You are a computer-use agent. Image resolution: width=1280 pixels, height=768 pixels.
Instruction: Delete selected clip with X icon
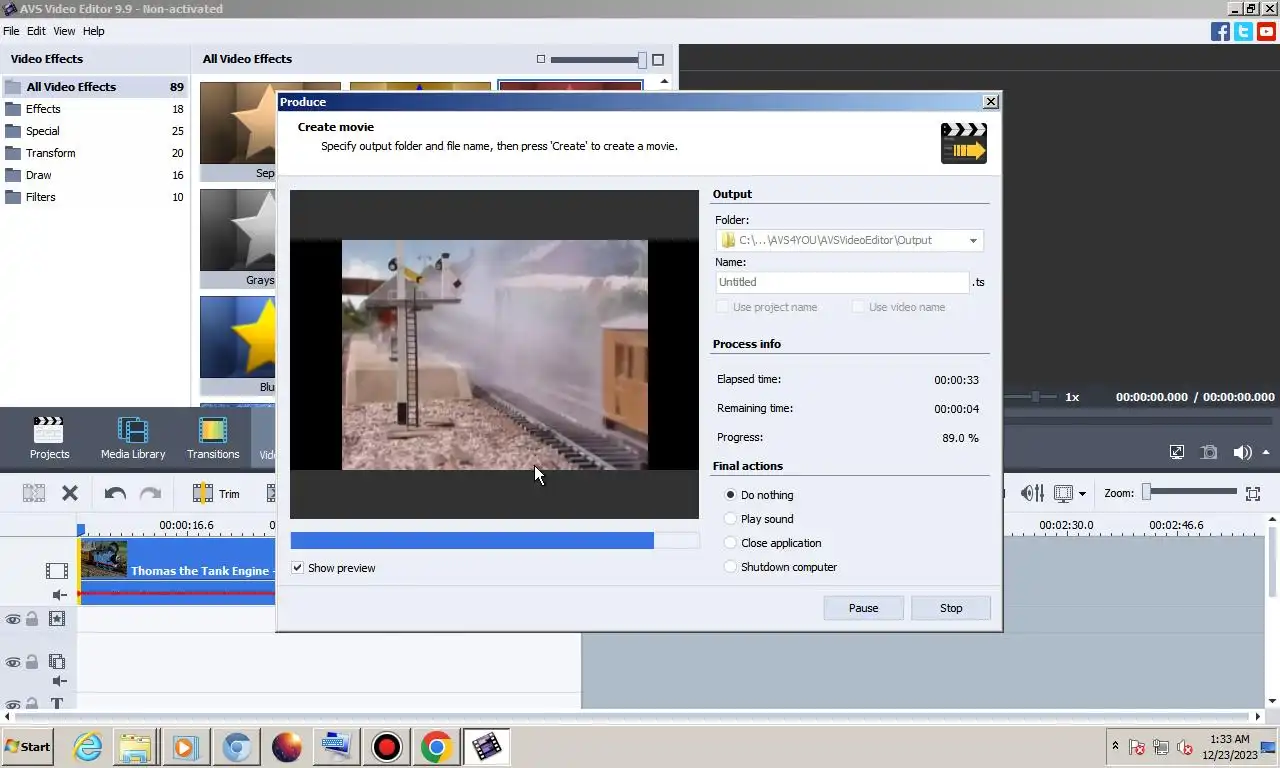coord(70,493)
